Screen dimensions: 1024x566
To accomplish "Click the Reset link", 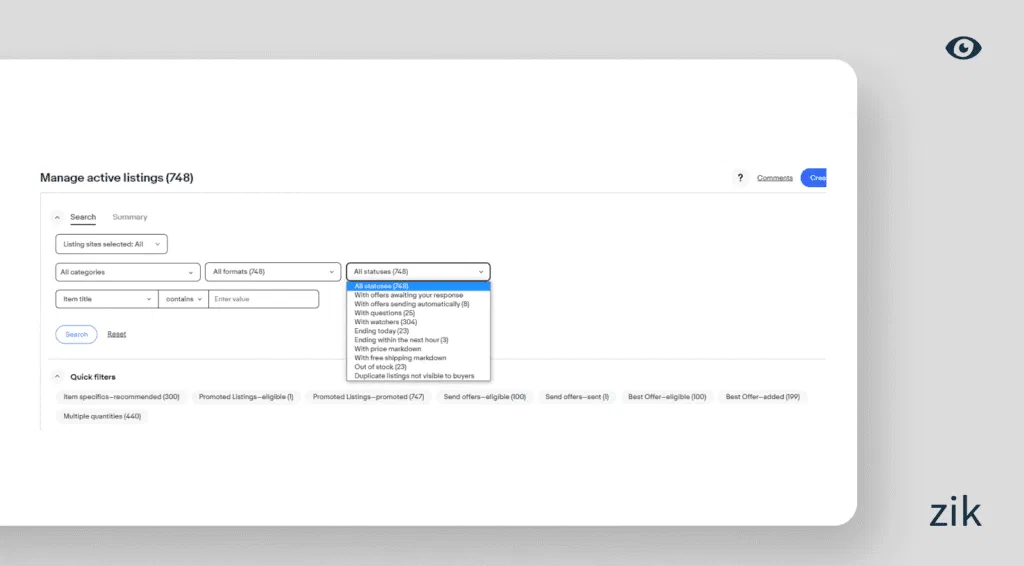I will (117, 334).
